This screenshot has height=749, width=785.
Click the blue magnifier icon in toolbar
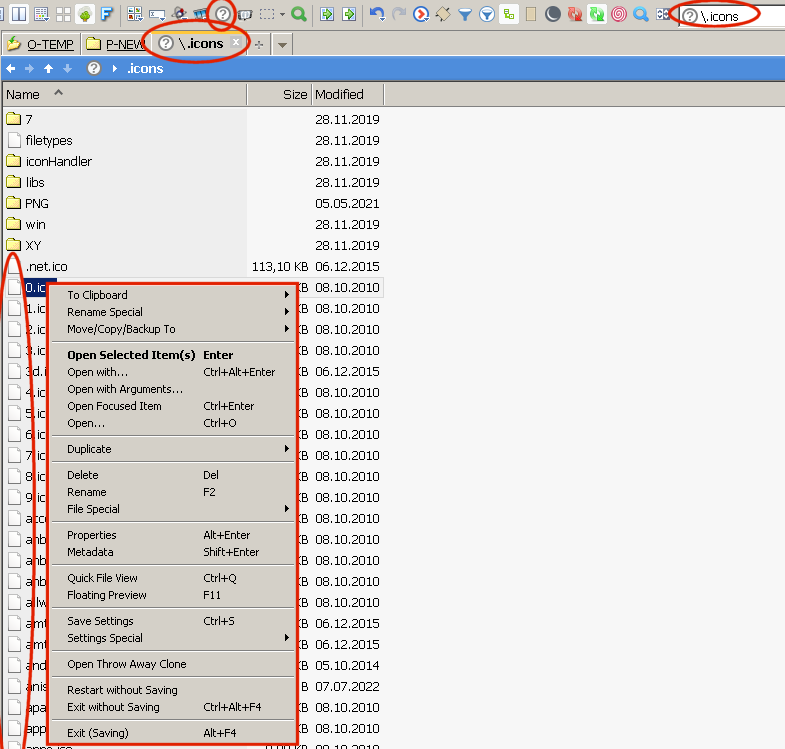(641, 14)
